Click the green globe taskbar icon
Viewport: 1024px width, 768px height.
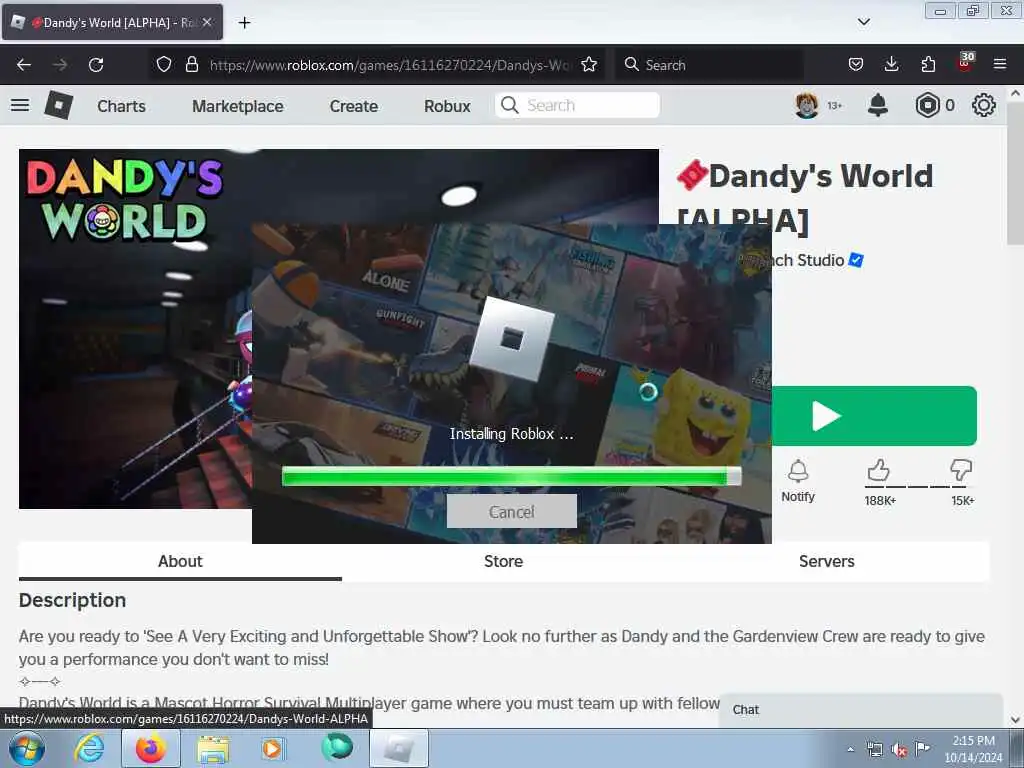(x=337, y=748)
